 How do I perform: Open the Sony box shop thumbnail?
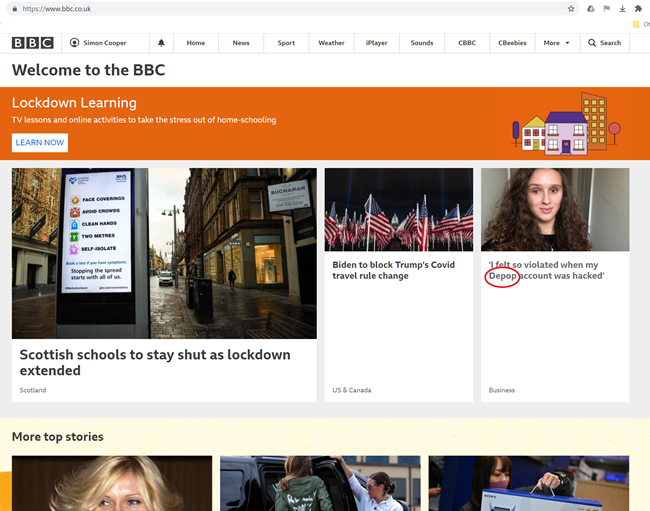pos(529,483)
